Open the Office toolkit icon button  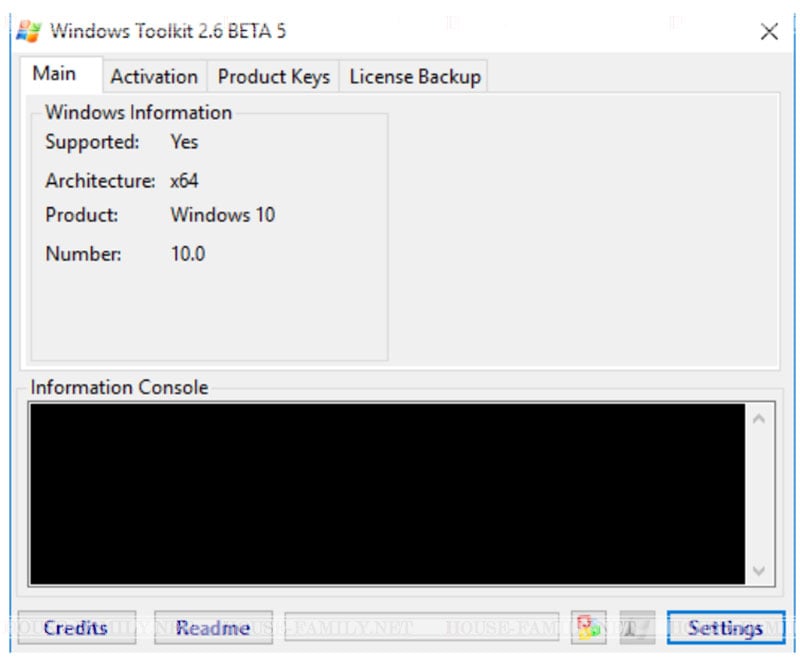[x=588, y=627]
